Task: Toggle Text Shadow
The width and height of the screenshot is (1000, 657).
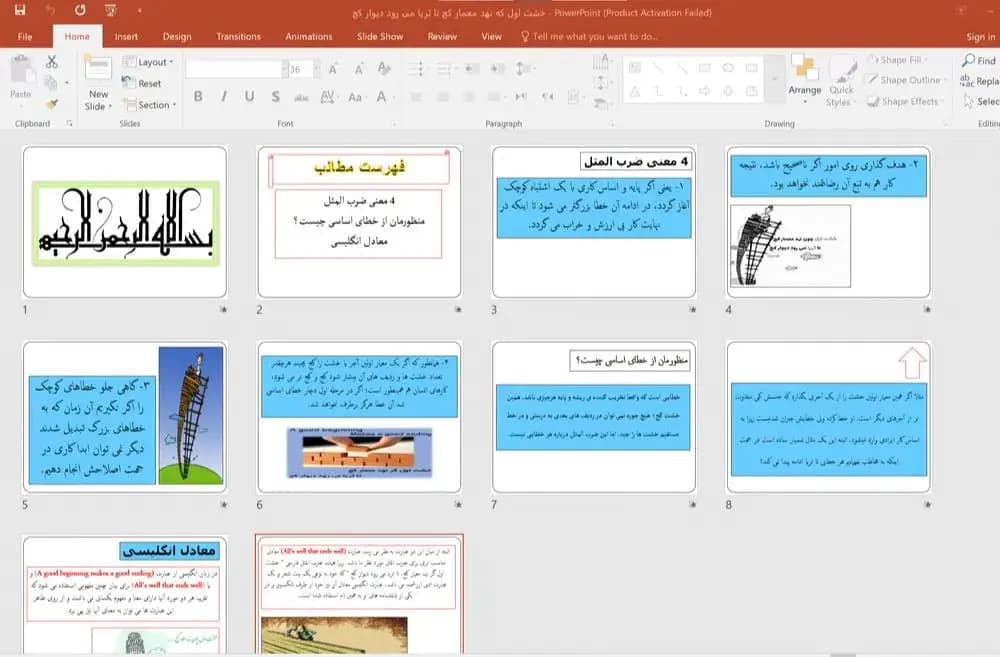Action: (276, 96)
